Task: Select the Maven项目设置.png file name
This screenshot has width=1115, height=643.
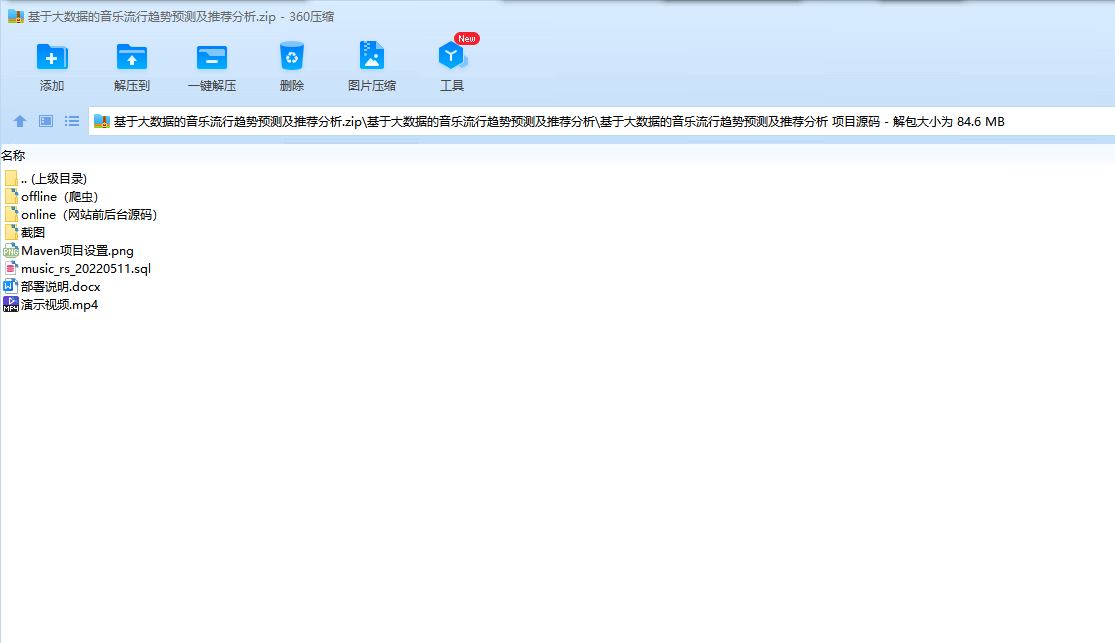Action: [78, 250]
